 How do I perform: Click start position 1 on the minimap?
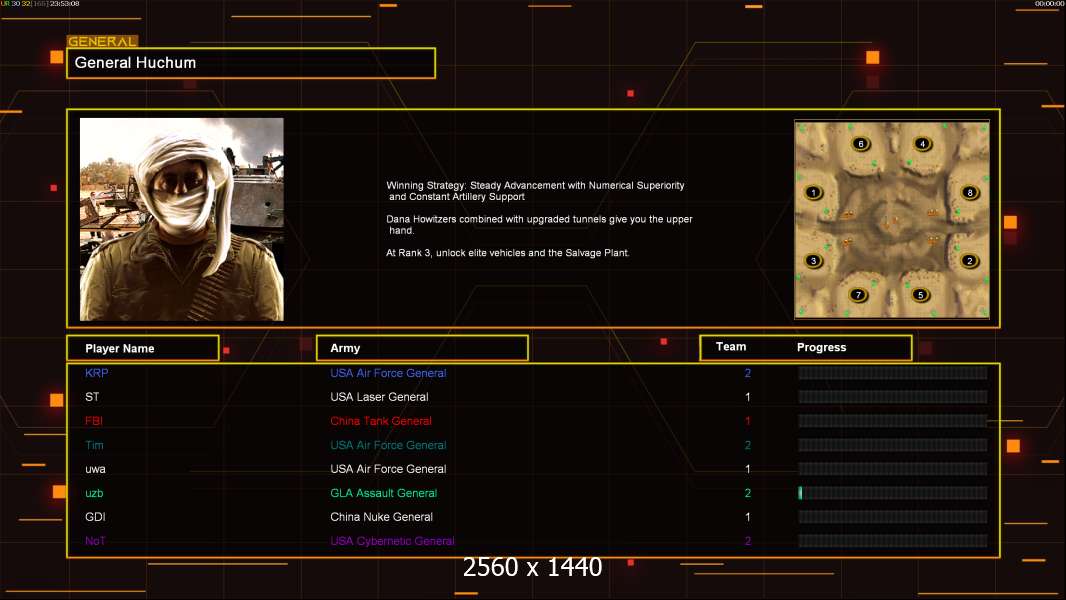click(x=813, y=192)
